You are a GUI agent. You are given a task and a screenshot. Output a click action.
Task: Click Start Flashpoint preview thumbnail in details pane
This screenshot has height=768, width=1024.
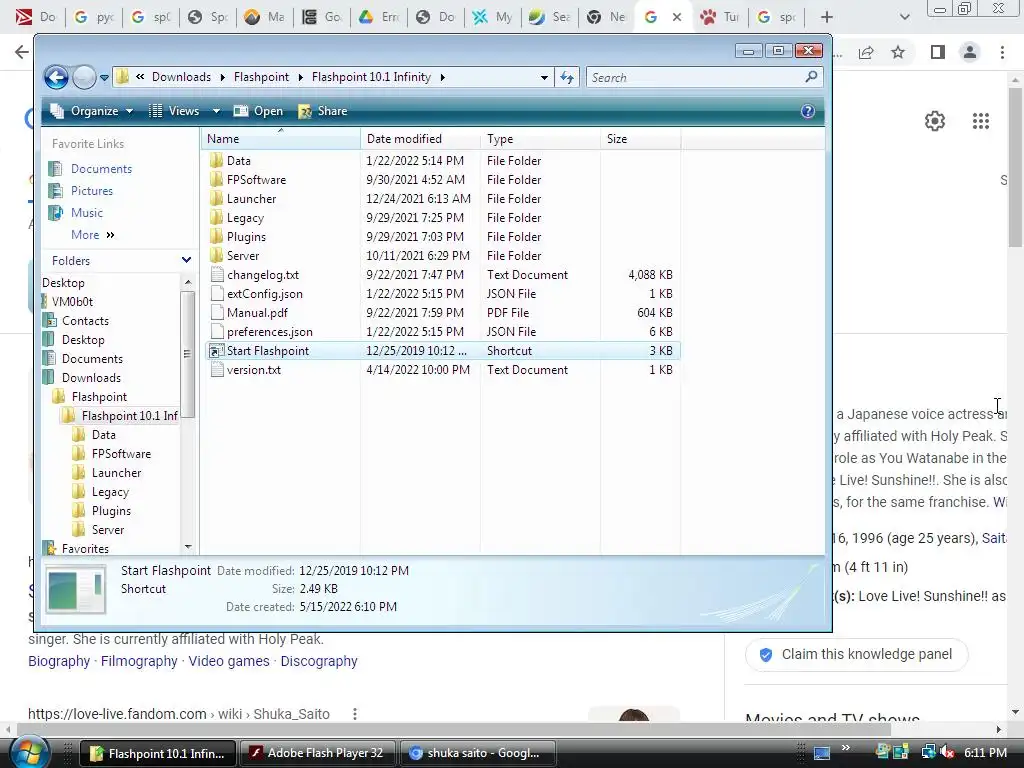tap(76, 589)
